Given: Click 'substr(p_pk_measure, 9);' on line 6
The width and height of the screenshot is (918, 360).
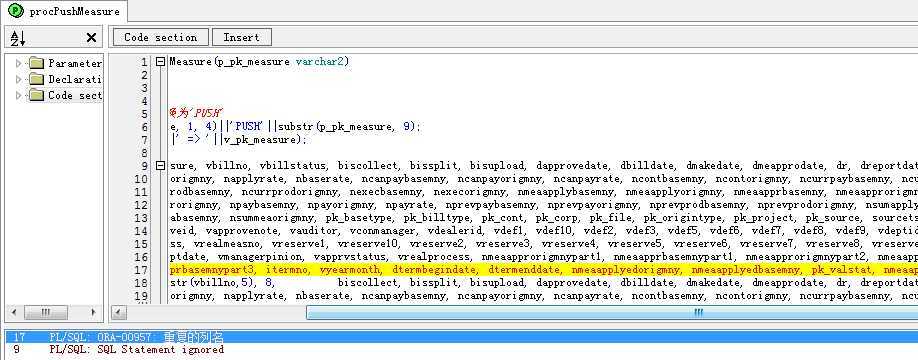Looking at the screenshot, I should pyautogui.click(x=350, y=126).
